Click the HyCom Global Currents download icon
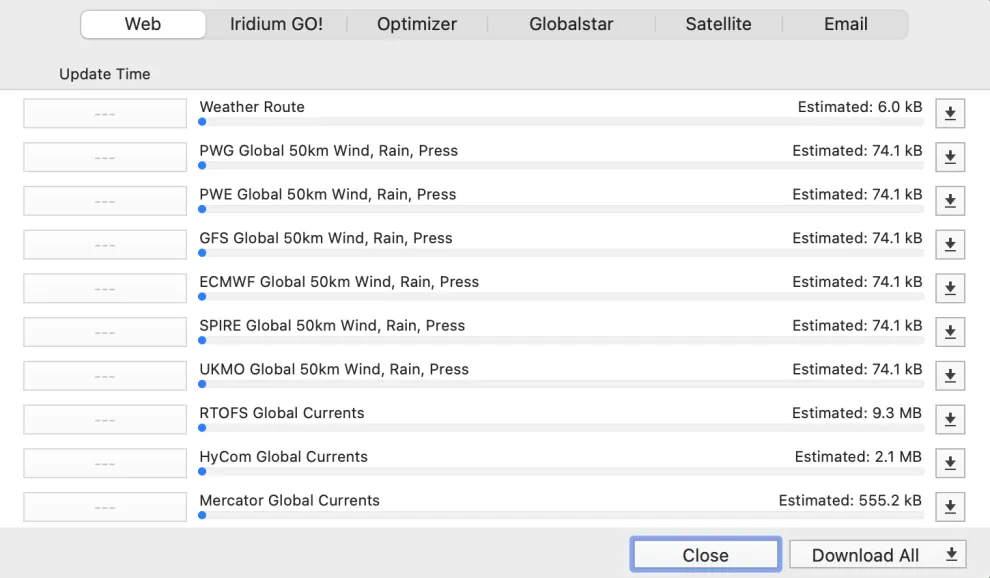 pos(949,463)
